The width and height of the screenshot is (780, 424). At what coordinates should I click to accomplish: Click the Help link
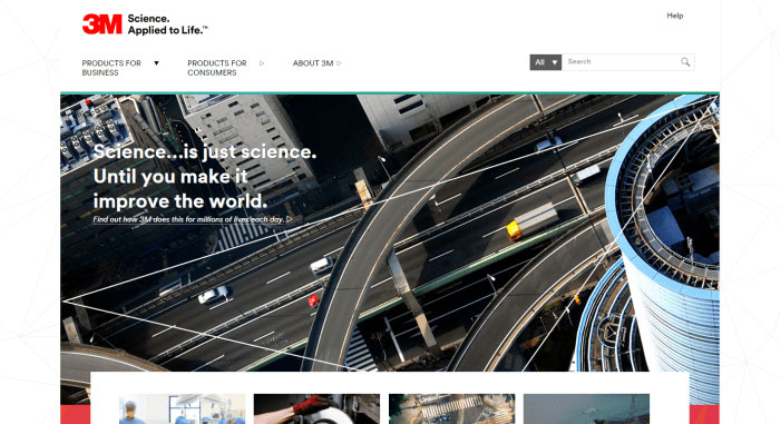point(675,16)
